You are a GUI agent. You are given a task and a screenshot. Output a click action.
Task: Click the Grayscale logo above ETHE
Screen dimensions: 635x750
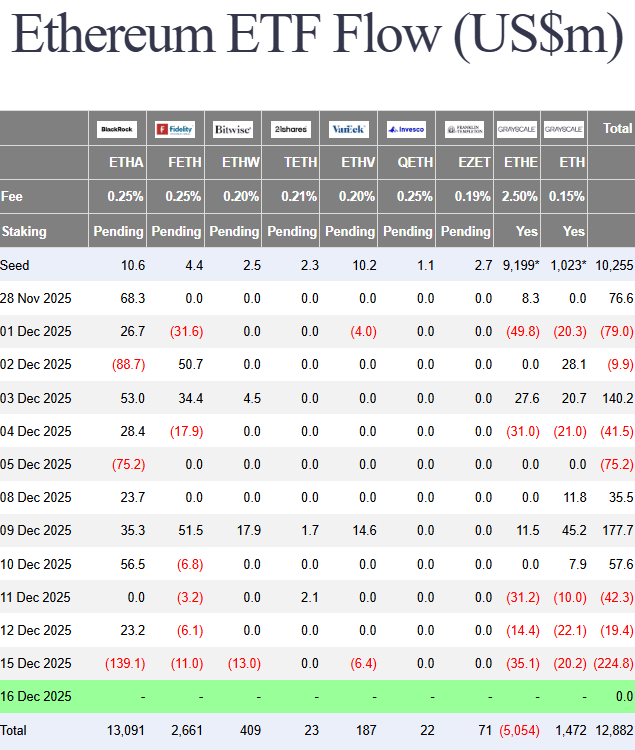517,129
